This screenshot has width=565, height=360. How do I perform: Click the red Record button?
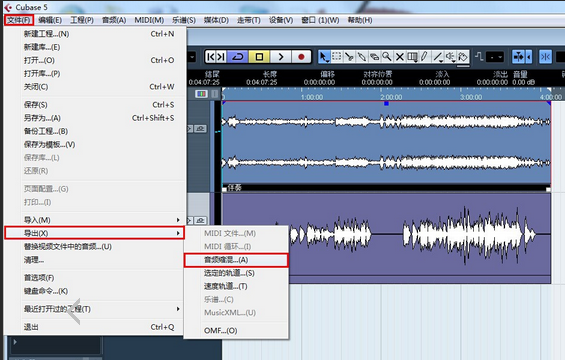[301, 57]
